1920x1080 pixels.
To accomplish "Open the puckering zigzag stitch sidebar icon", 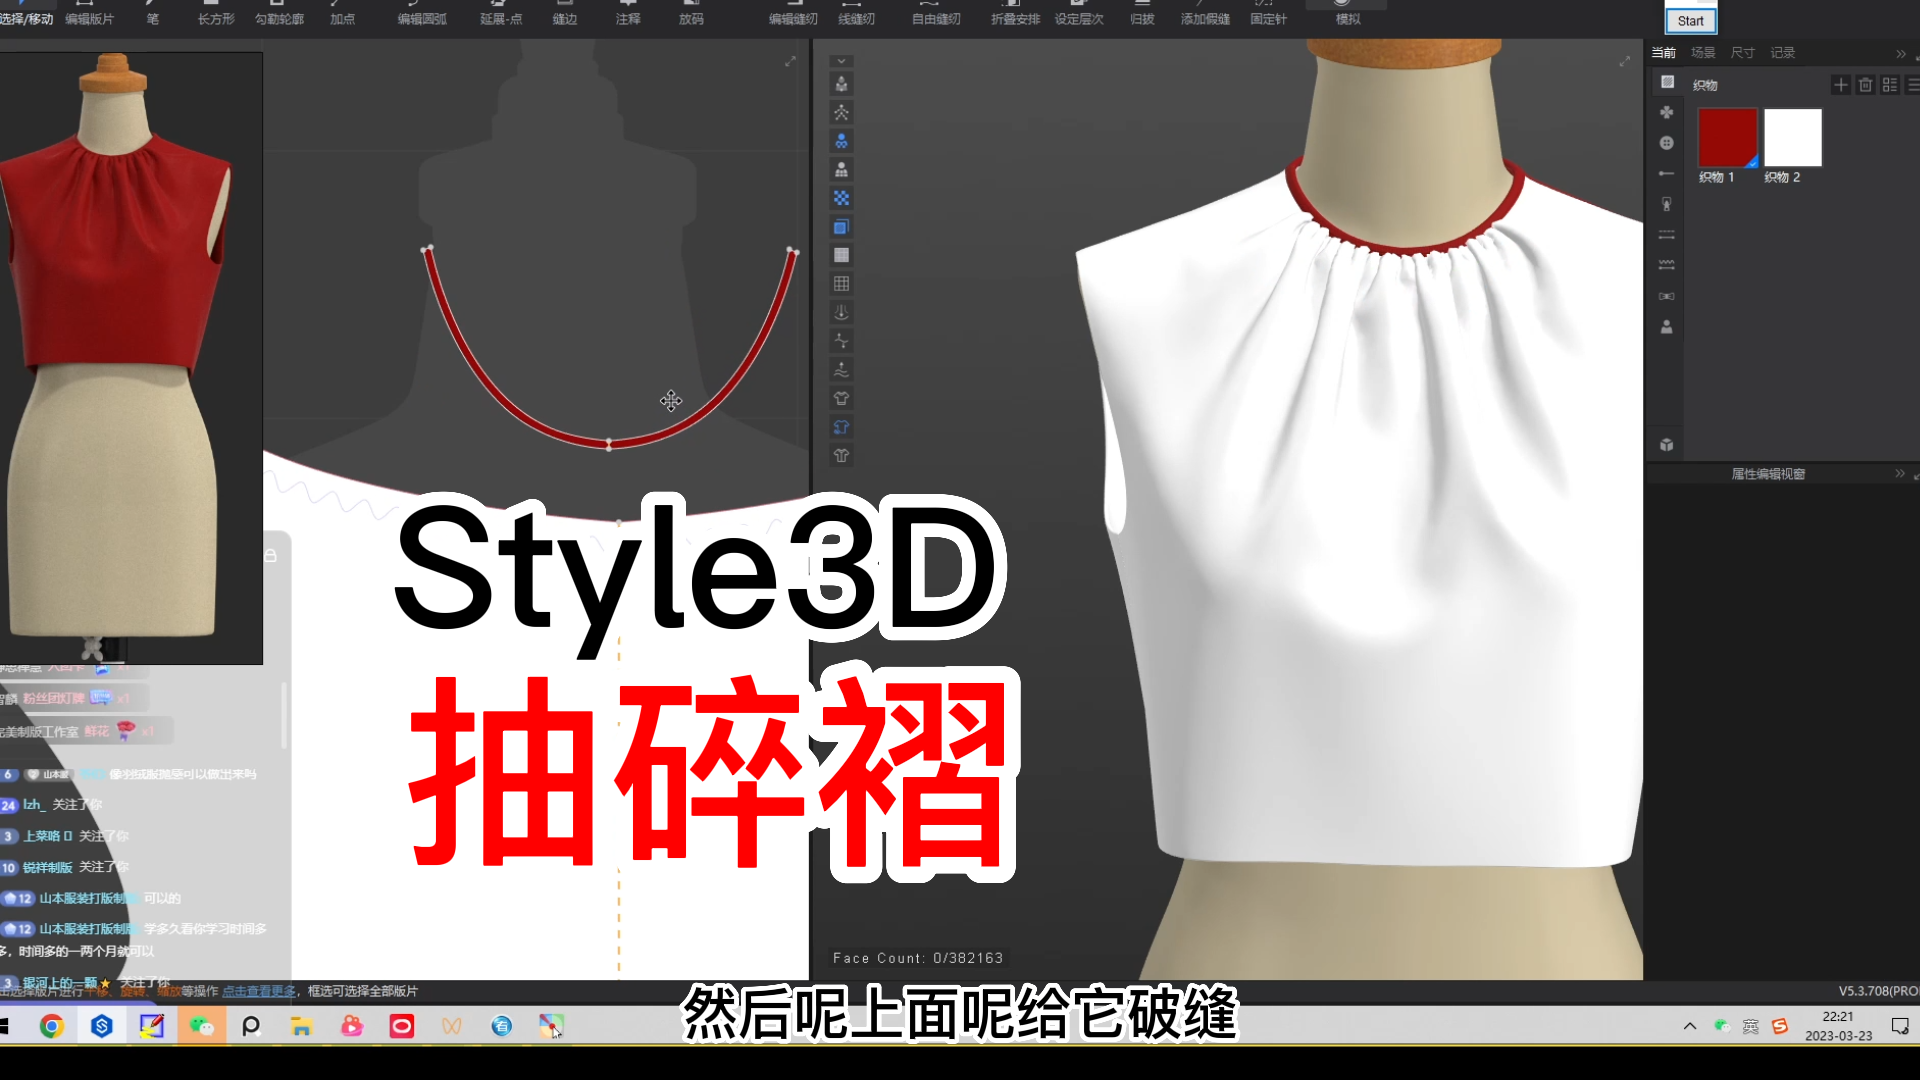I will [x=1667, y=265].
